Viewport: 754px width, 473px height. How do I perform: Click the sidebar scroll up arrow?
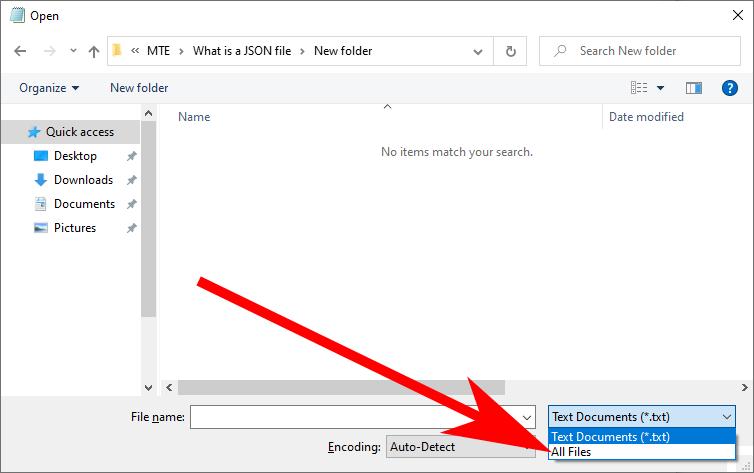pos(149,113)
